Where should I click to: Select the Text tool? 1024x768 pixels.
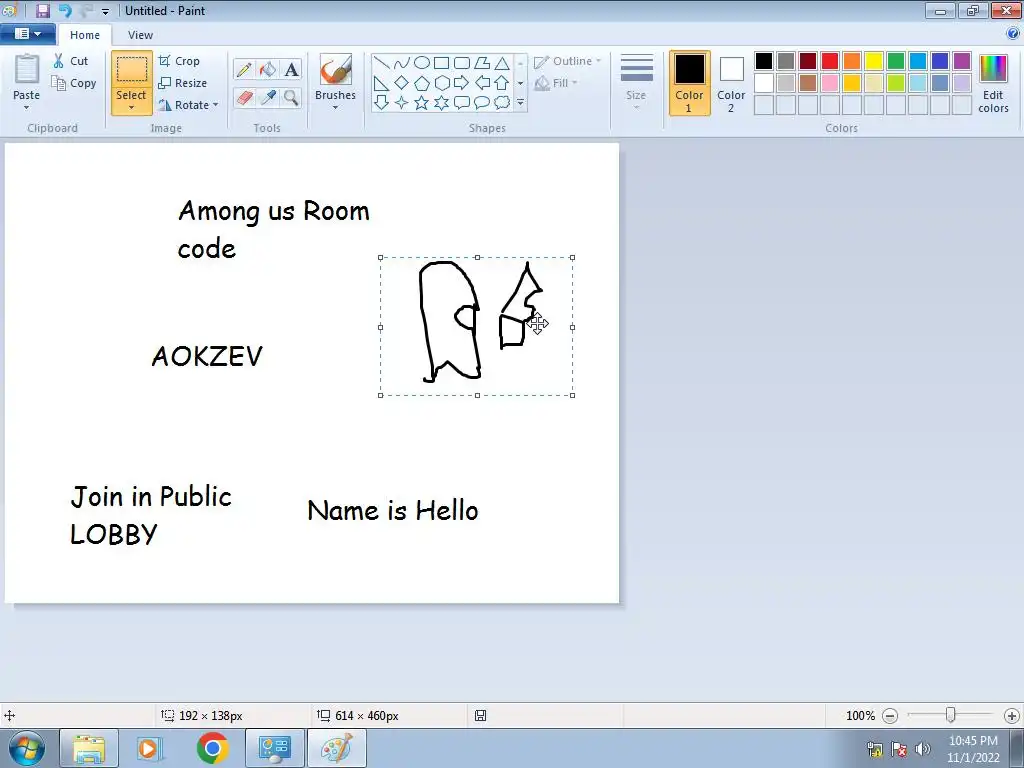[291, 70]
